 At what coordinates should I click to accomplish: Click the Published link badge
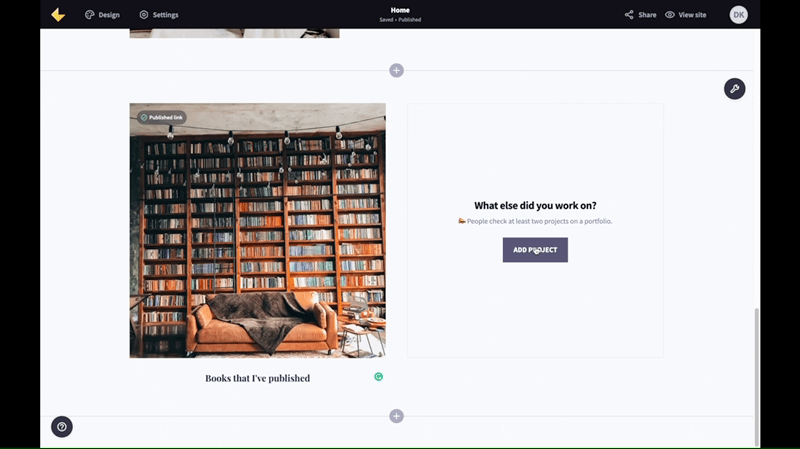162,117
